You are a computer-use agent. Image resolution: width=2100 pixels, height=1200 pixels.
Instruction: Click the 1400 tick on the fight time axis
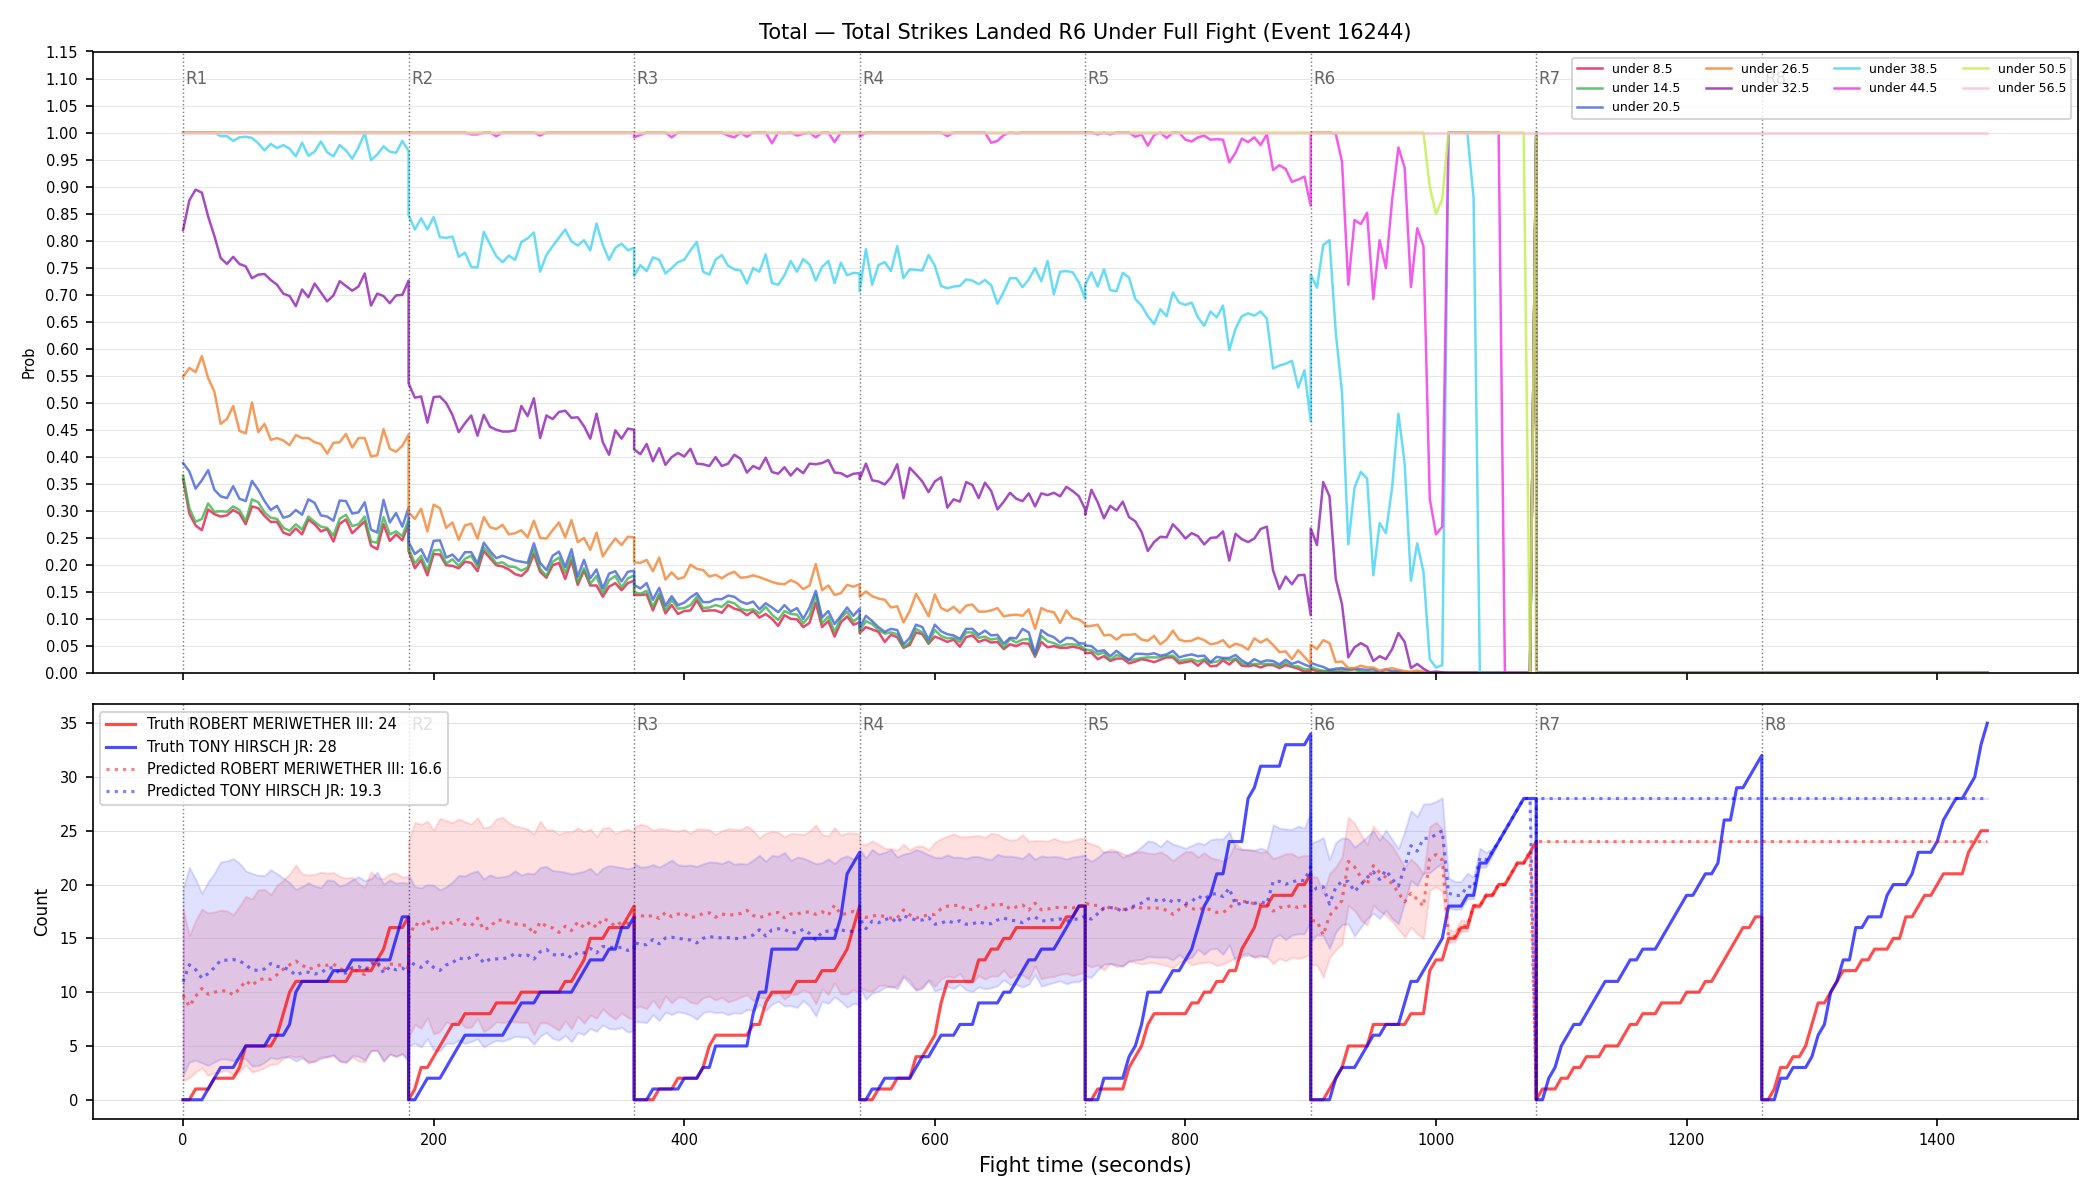pyautogui.click(x=1937, y=1139)
